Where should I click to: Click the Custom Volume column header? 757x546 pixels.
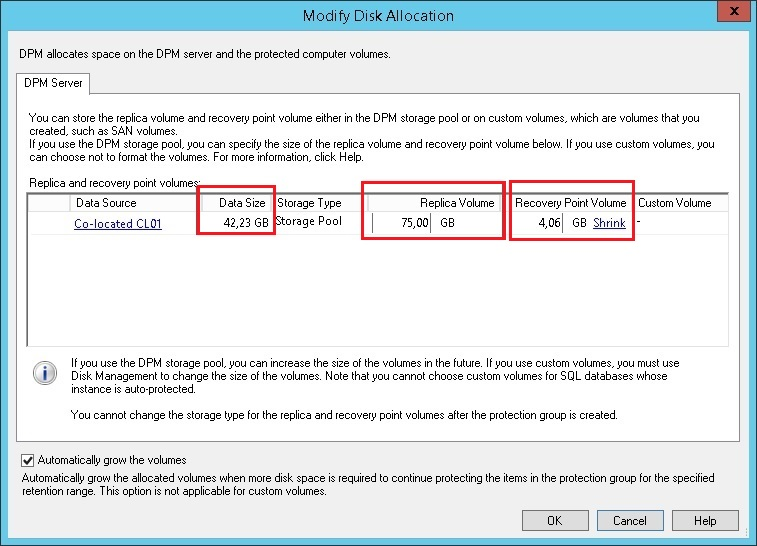(674, 203)
